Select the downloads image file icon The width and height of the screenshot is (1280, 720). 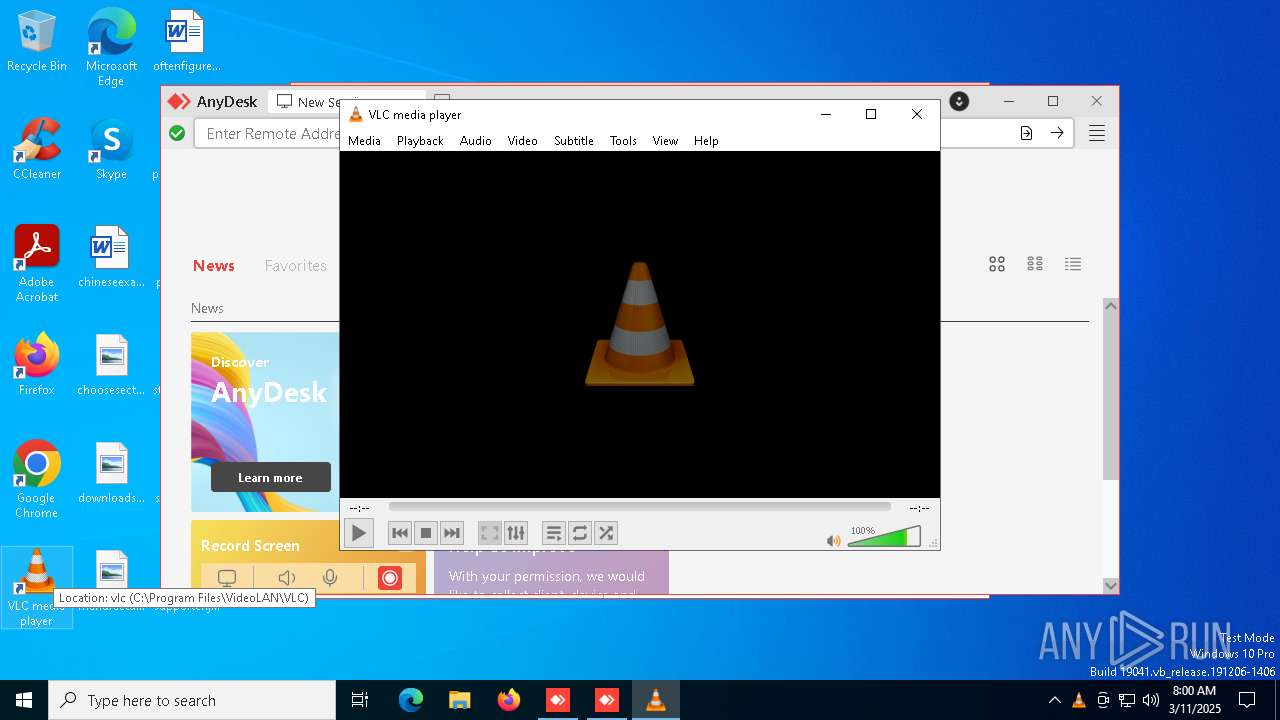click(111, 473)
